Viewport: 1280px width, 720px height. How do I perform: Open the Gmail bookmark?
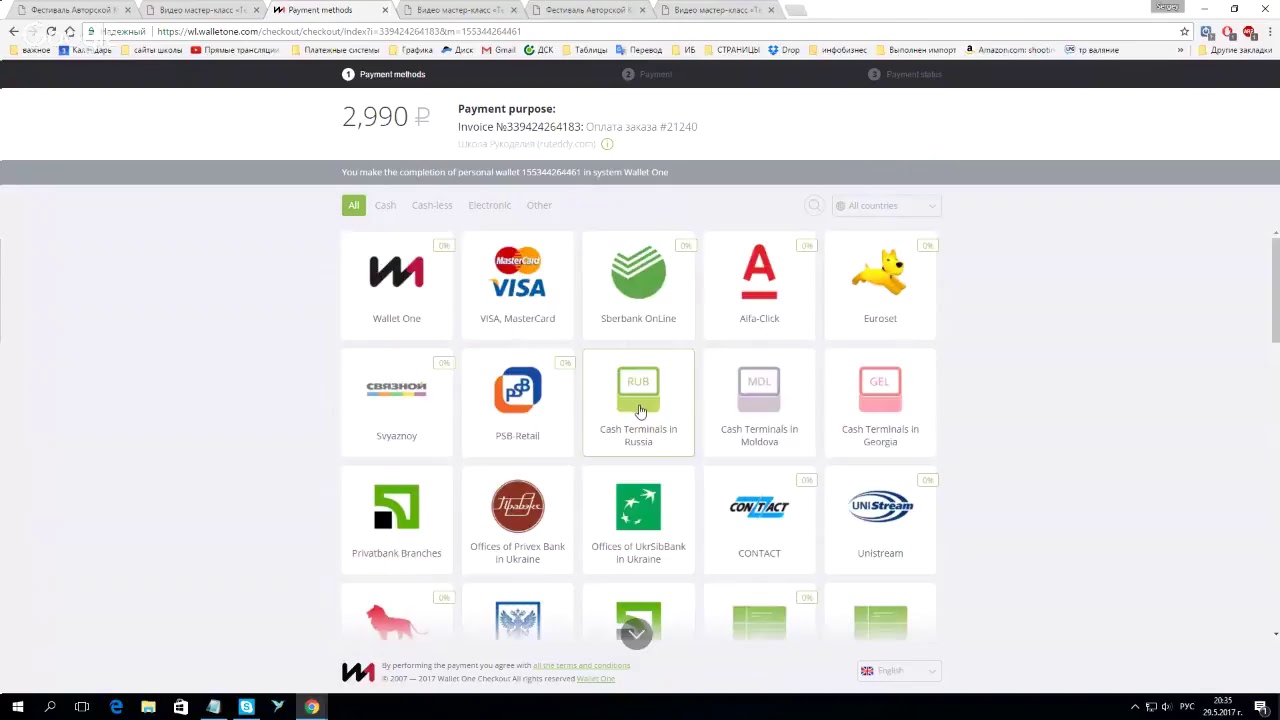coord(498,50)
